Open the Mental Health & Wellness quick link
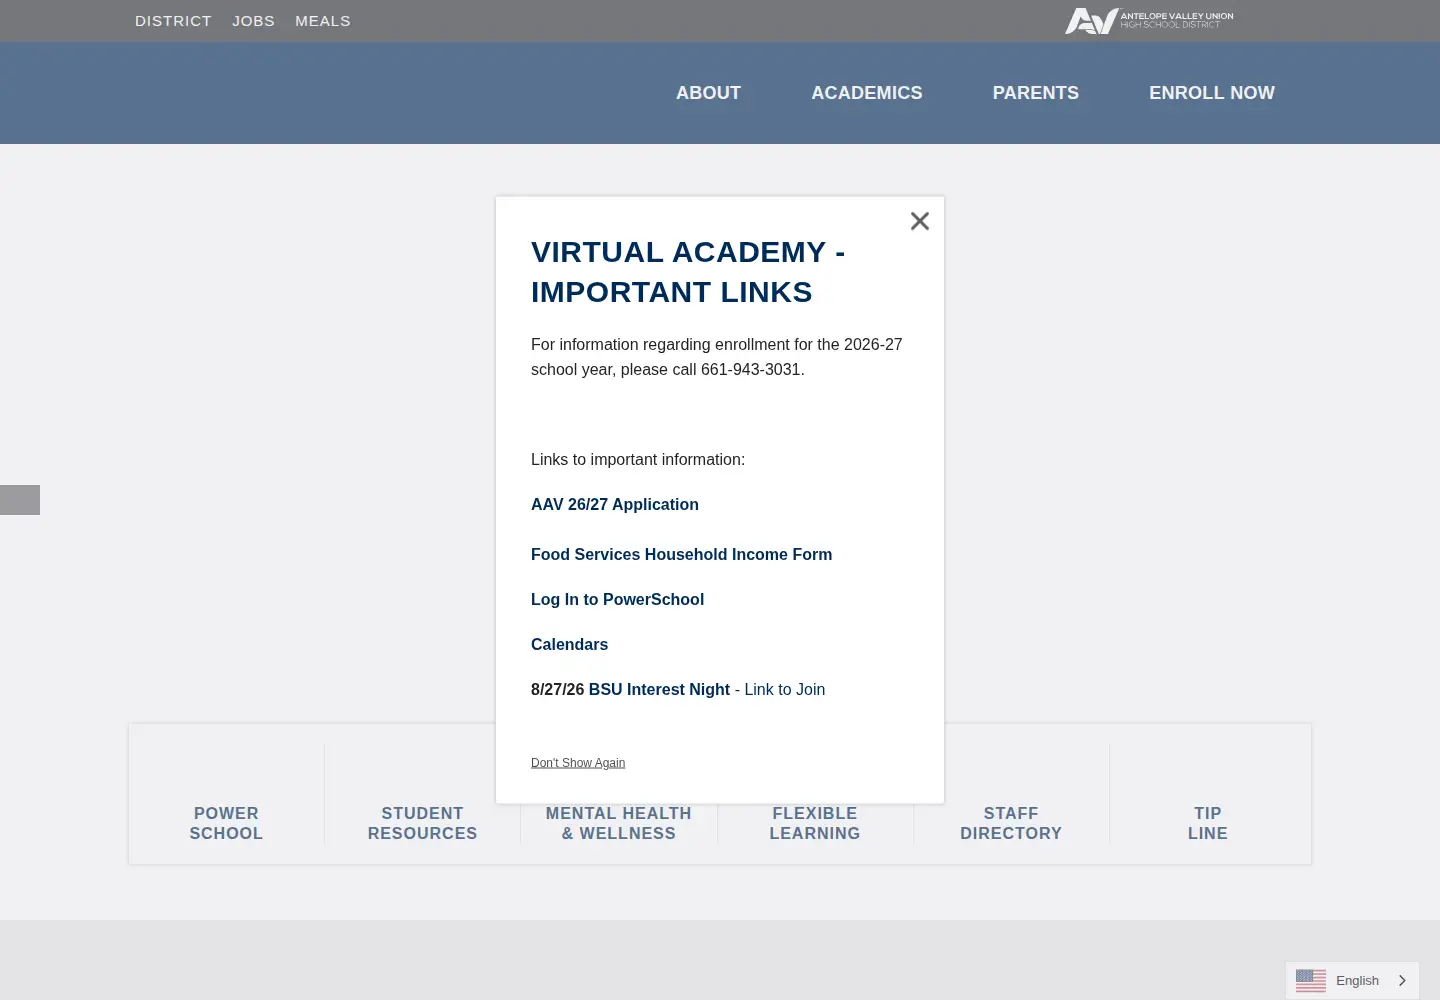Screen dimensions: 1440x1000 (619, 823)
